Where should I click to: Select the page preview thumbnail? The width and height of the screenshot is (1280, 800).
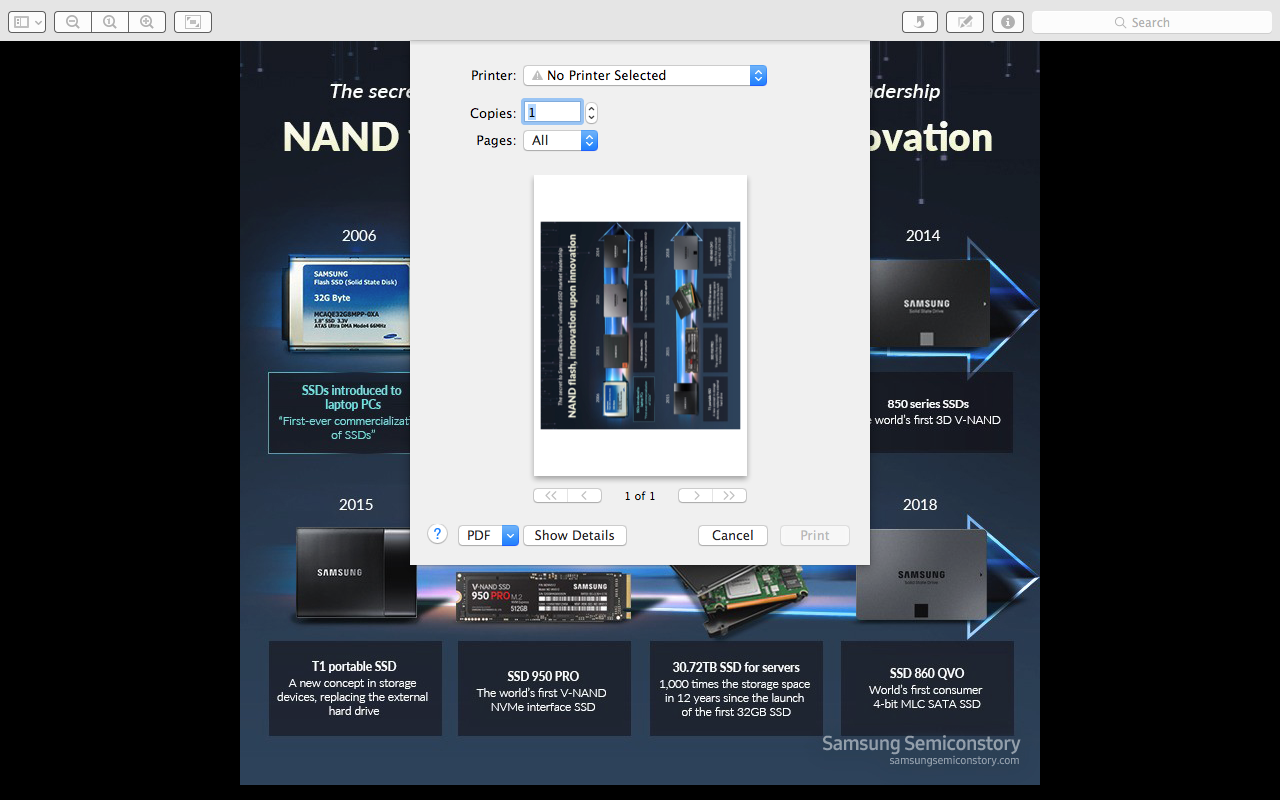640,324
